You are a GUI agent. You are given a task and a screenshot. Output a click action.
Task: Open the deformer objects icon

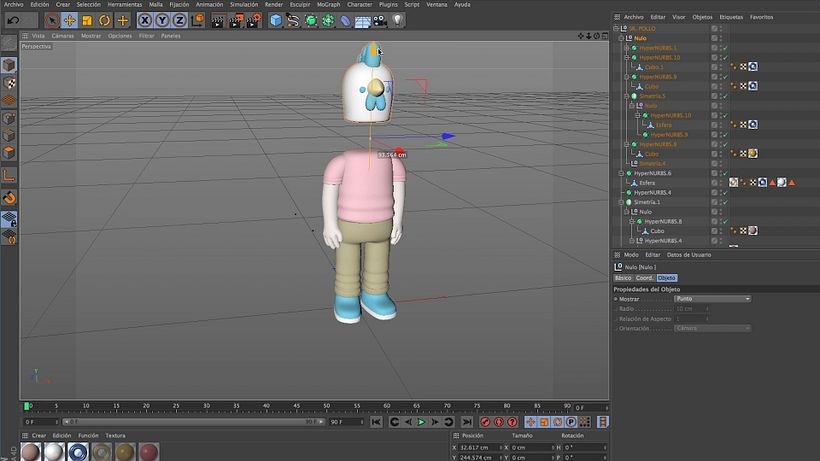[346, 20]
